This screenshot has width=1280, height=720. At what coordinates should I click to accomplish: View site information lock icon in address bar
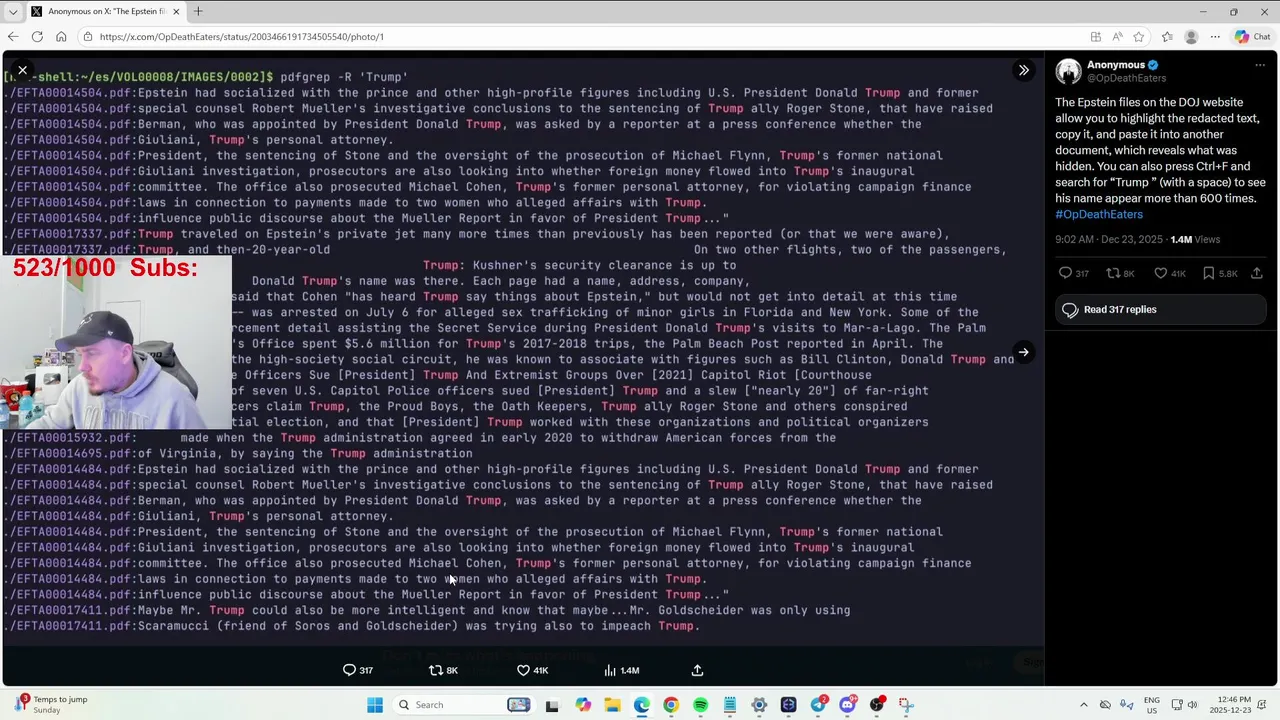click(x=88, y=37)
